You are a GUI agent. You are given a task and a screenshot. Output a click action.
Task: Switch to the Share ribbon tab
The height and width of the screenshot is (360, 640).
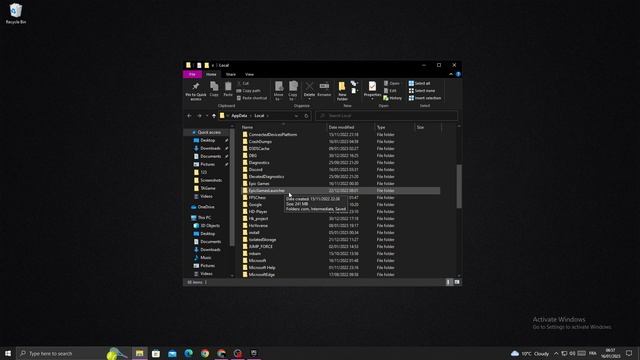pyautogui.click(x=231, y=74)
